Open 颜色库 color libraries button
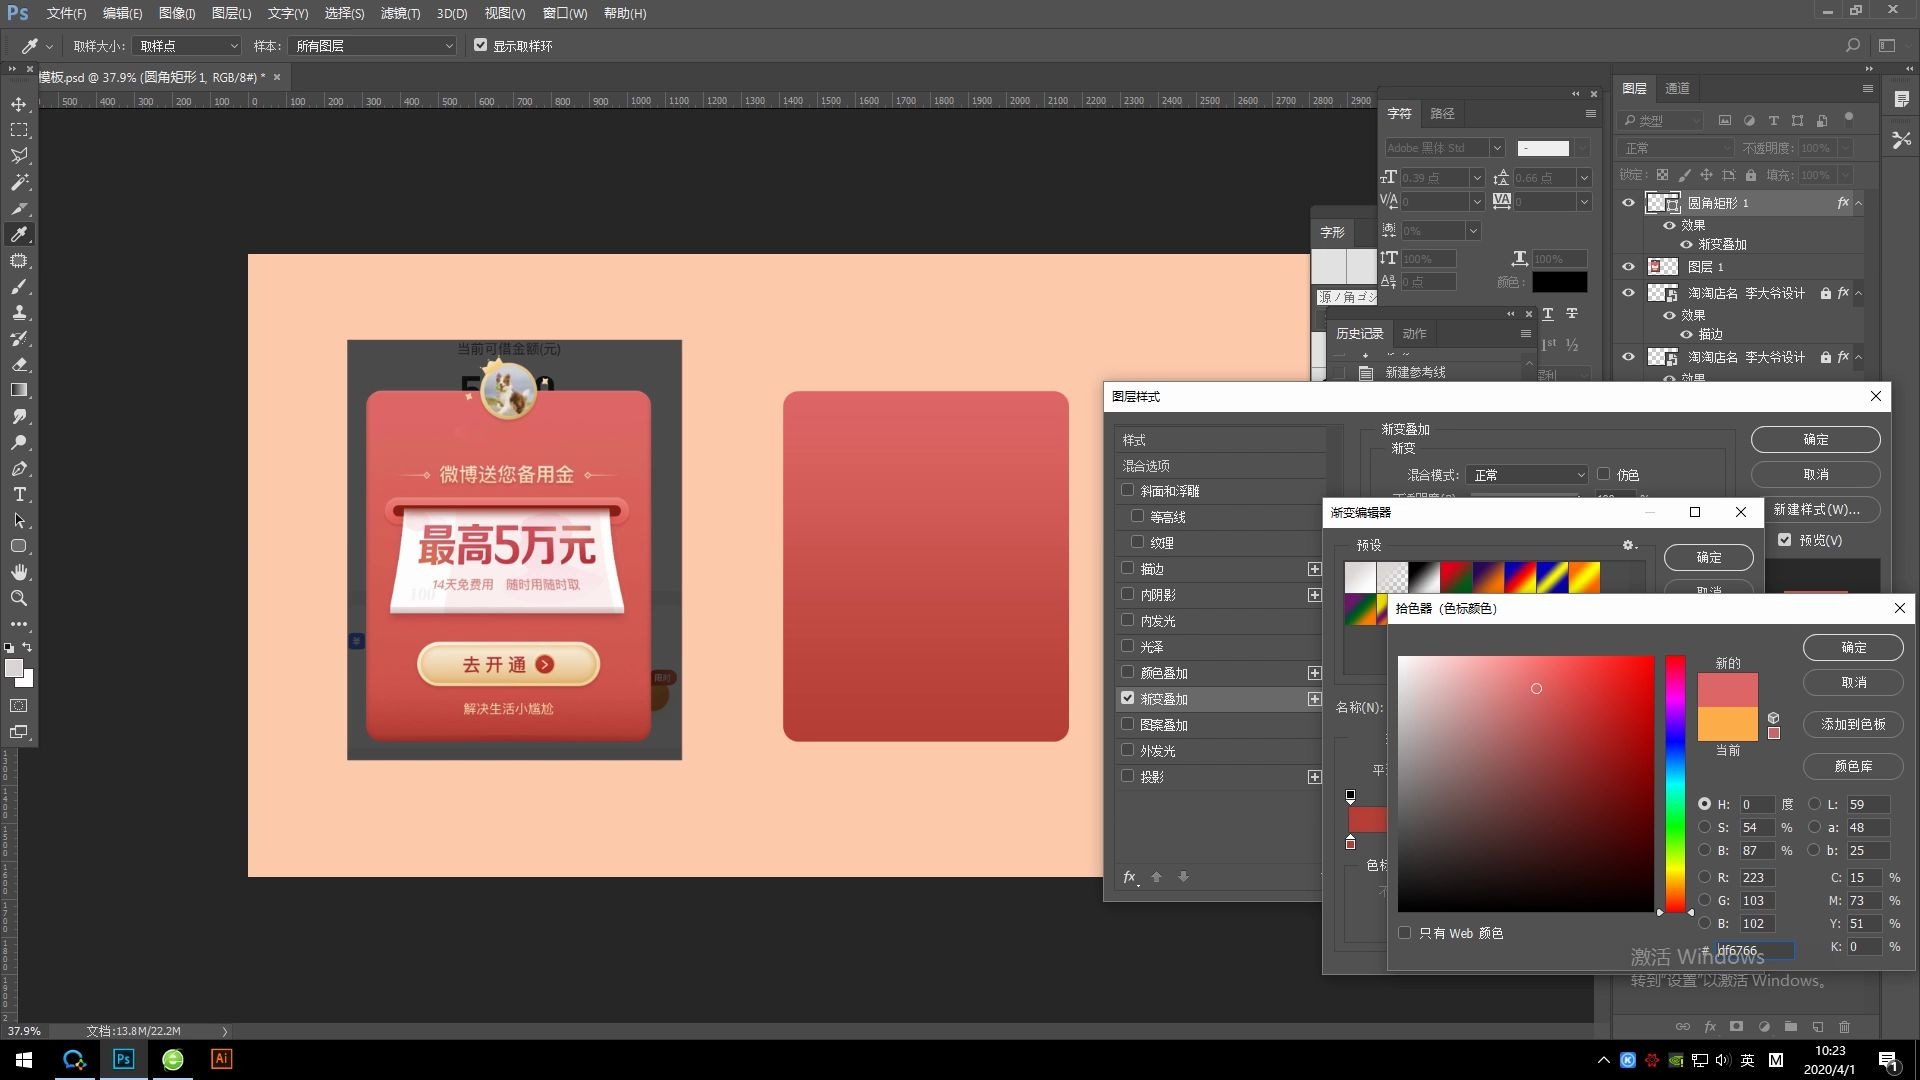Image resolution: width=1920 pixels, height=1080 pixels. (x=1853, y=766)
